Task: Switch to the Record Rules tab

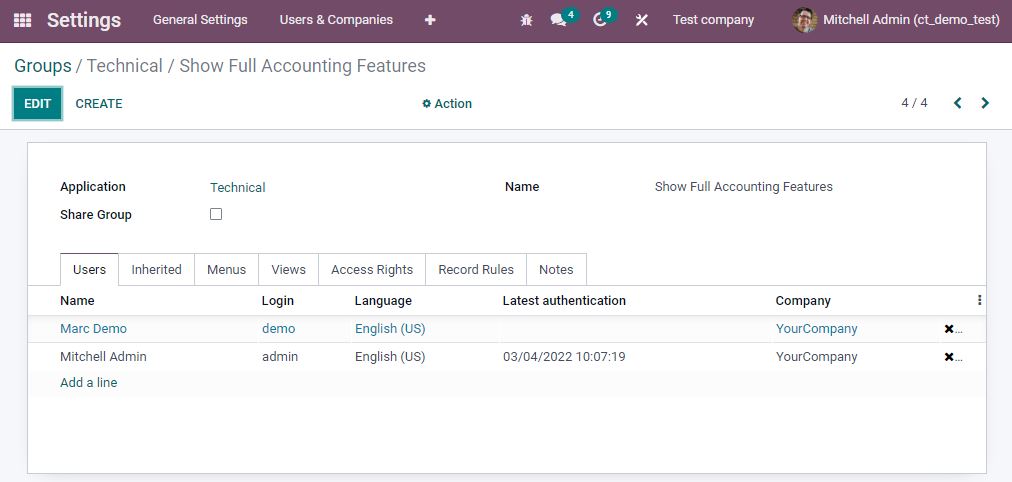Action: tap(476, 270)
